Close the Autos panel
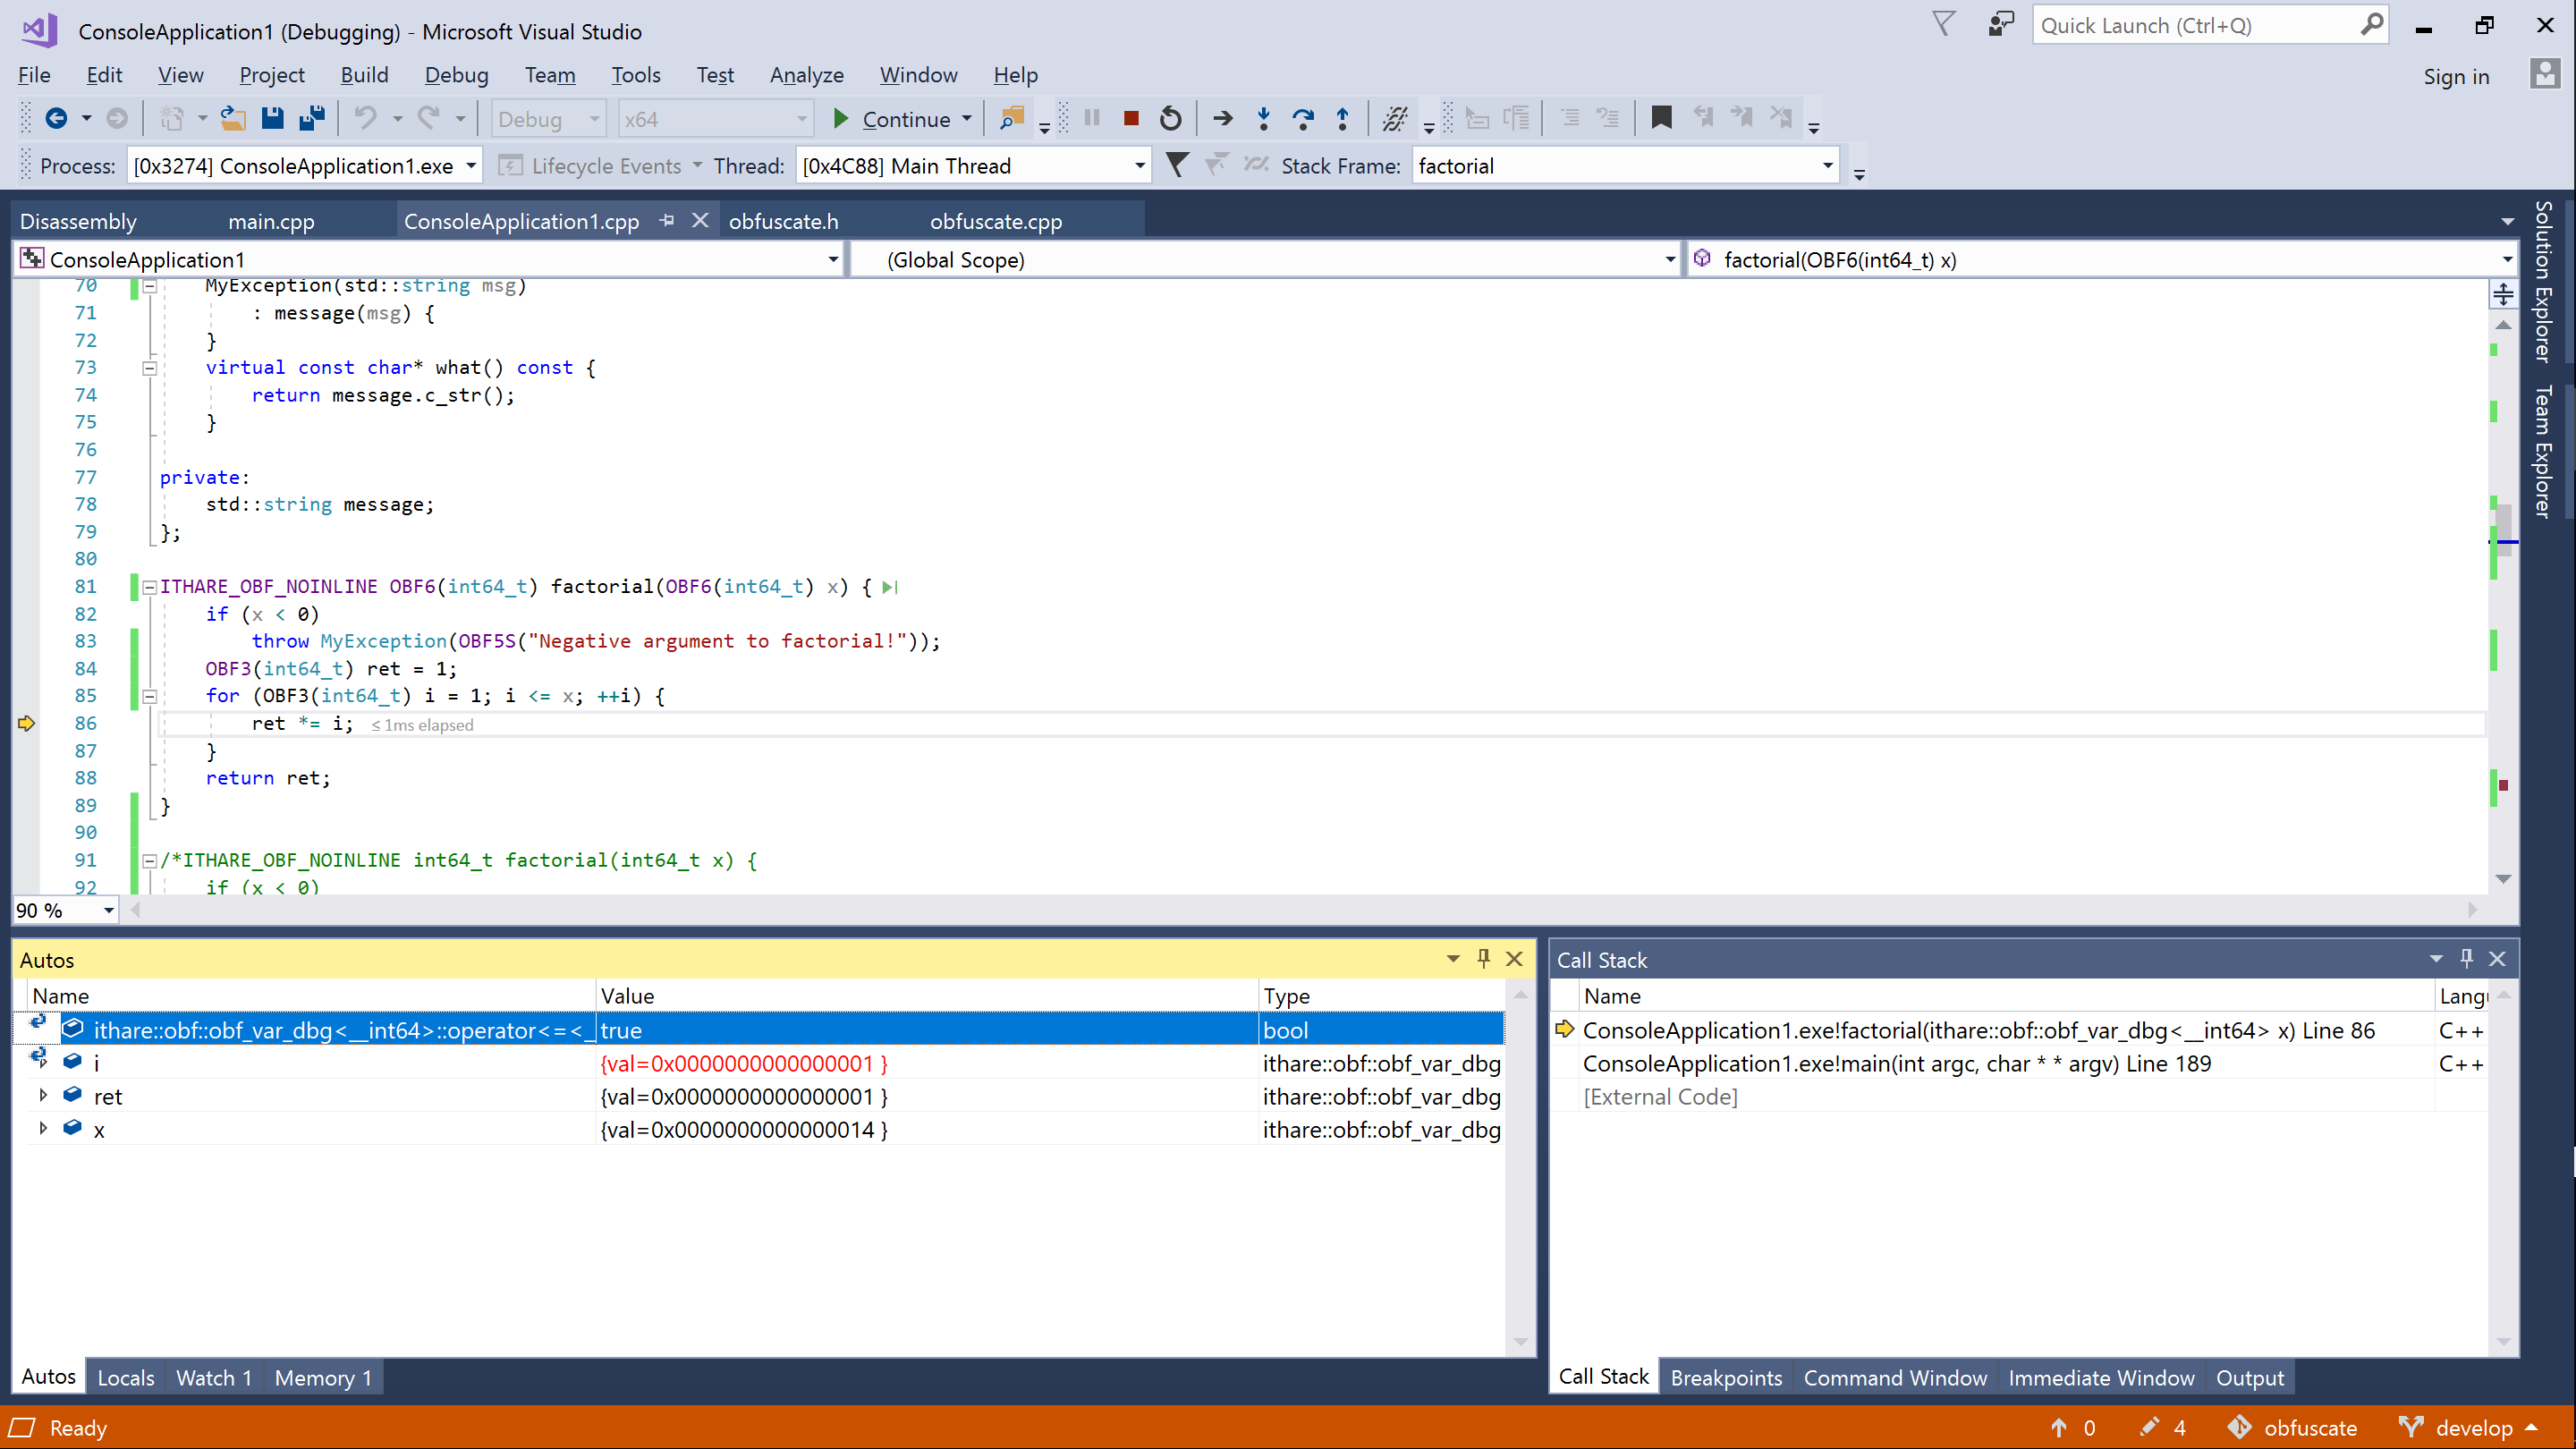The image size is (2576, 1449). tap(1515, 959)
